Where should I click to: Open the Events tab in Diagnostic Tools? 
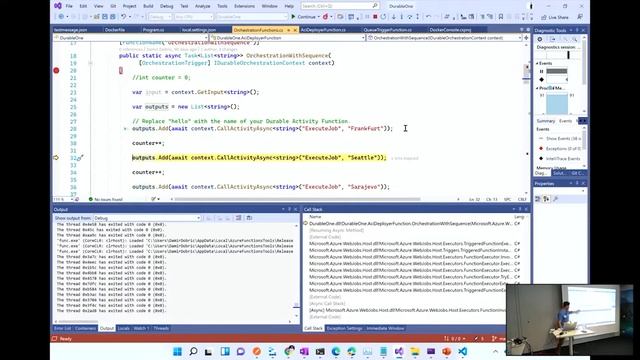(565, 121)
